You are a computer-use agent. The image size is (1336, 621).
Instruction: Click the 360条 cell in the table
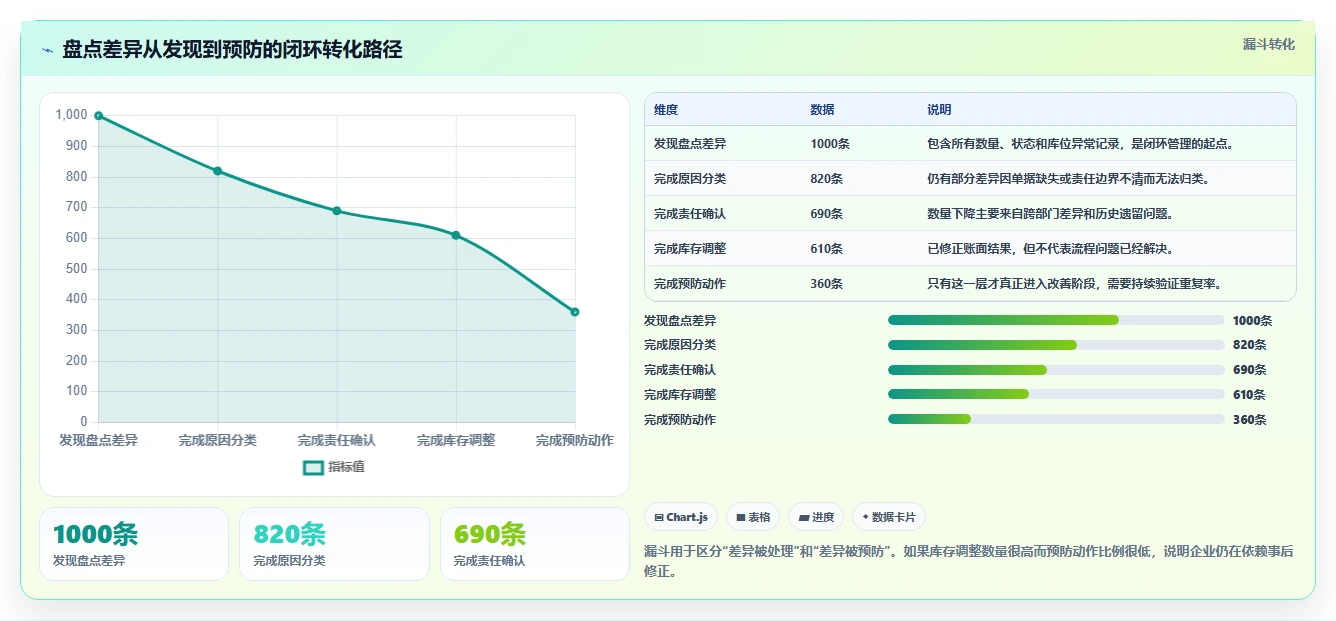click(x=827, y=284)
